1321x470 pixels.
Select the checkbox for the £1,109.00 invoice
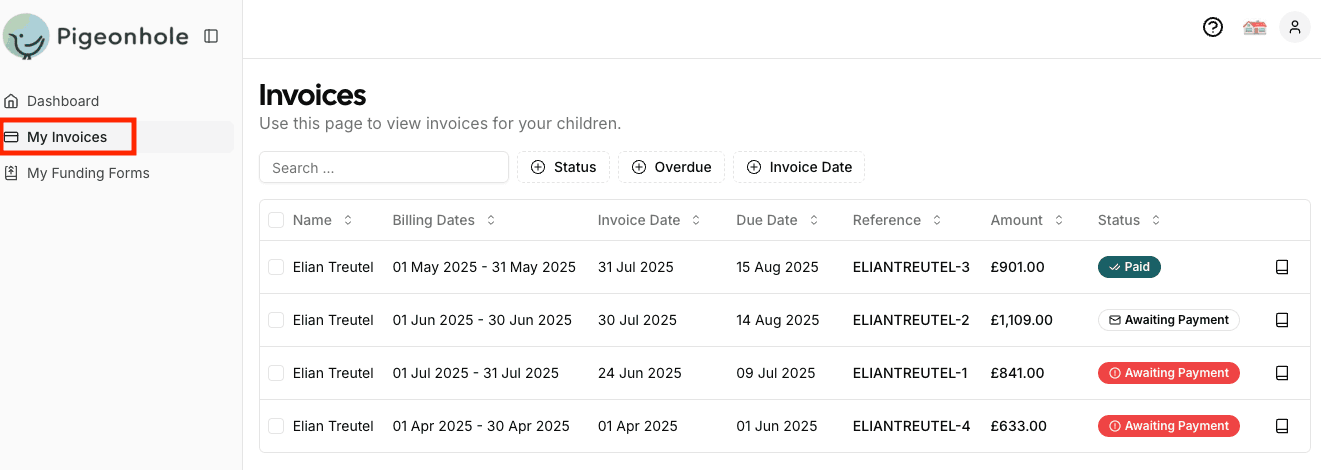276,320
